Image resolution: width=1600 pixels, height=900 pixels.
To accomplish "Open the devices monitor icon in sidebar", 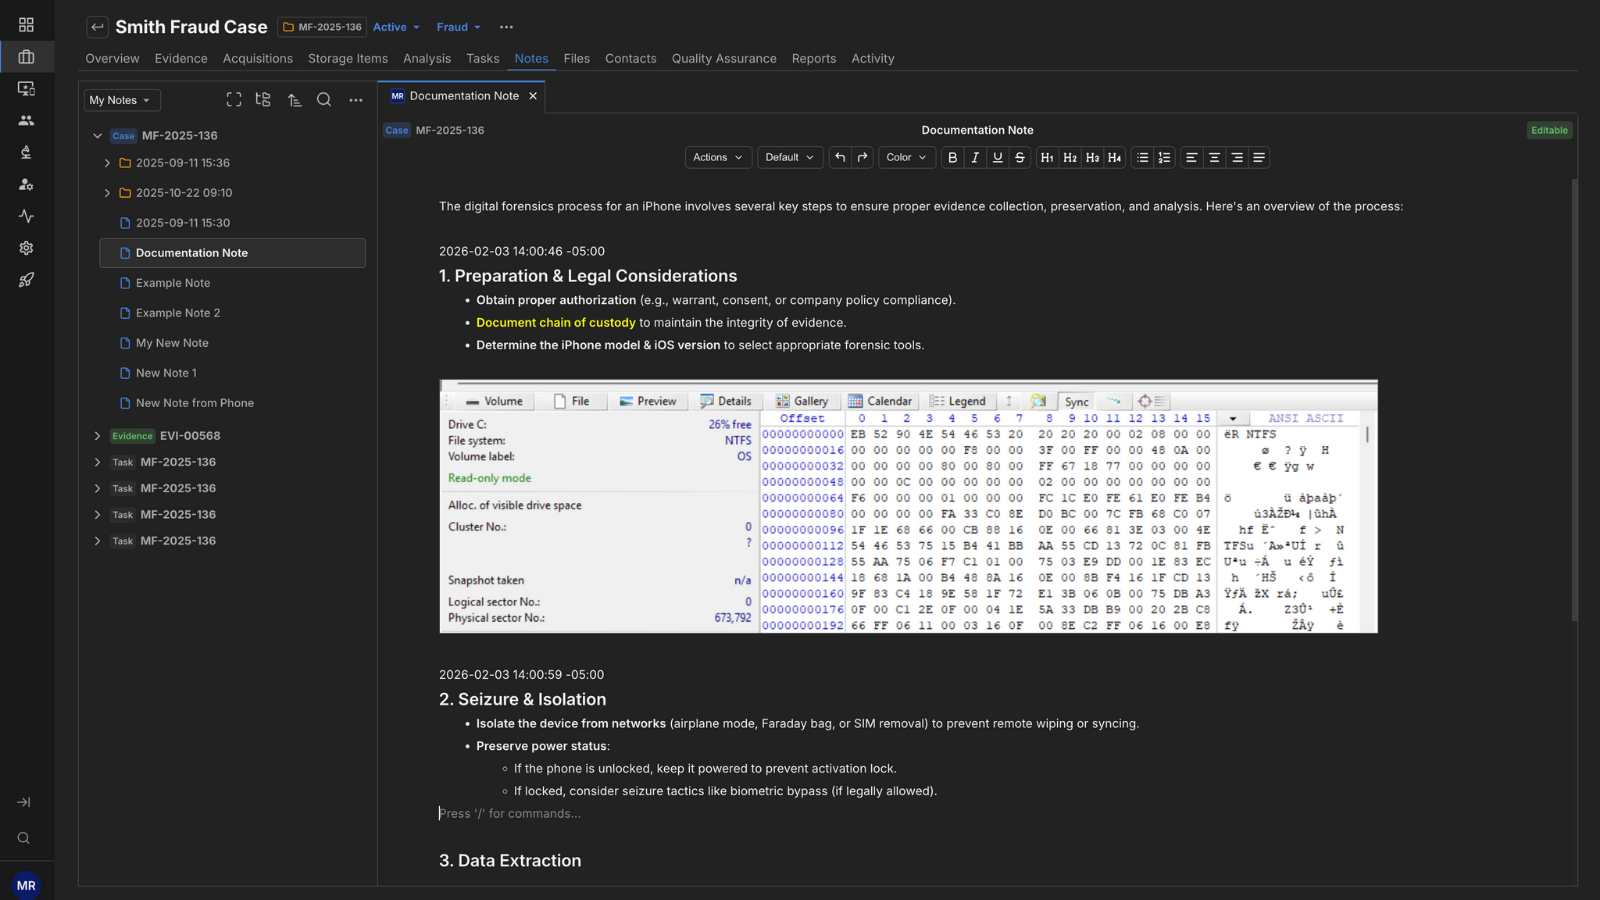I will 26,89.
